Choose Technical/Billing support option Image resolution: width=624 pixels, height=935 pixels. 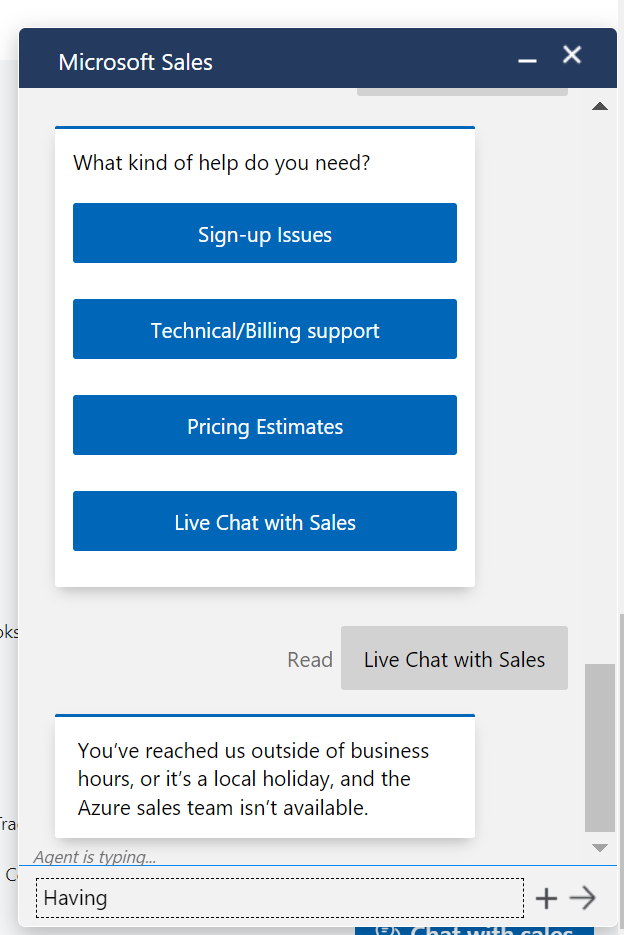(x=265, y=329)
